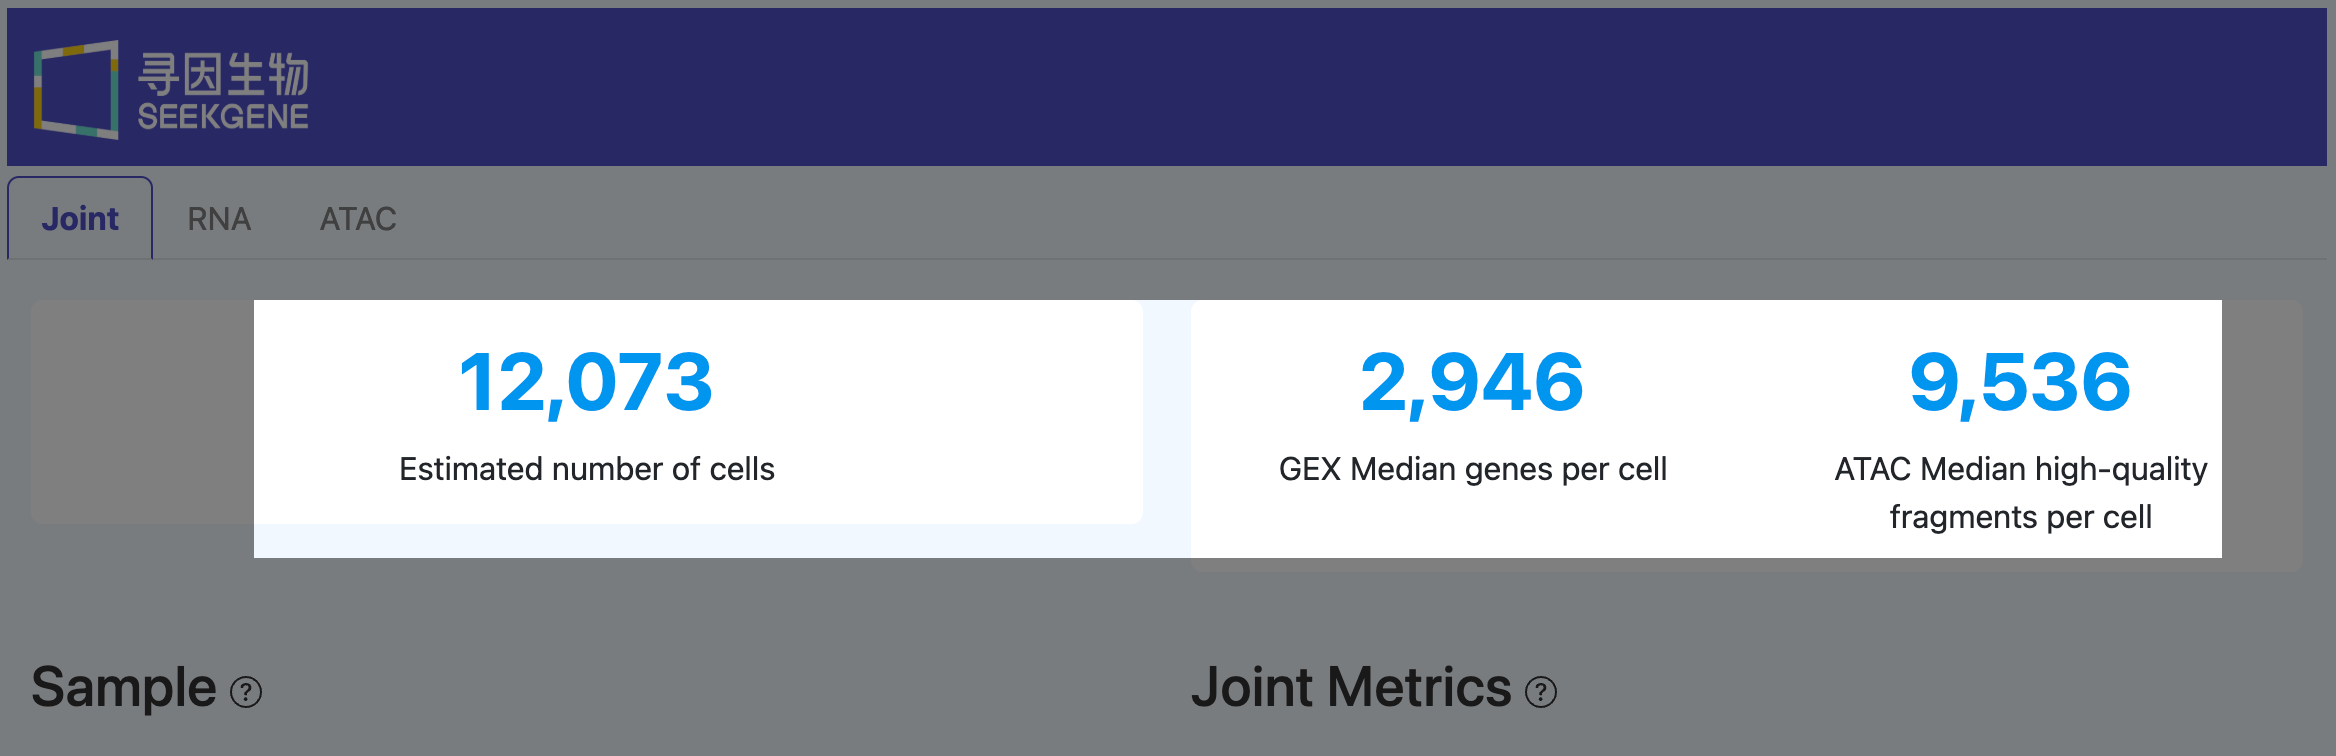Open the Joint Metrics help question mark
This screenshot has height=756, width=2336.
[x=1540, y=690]
